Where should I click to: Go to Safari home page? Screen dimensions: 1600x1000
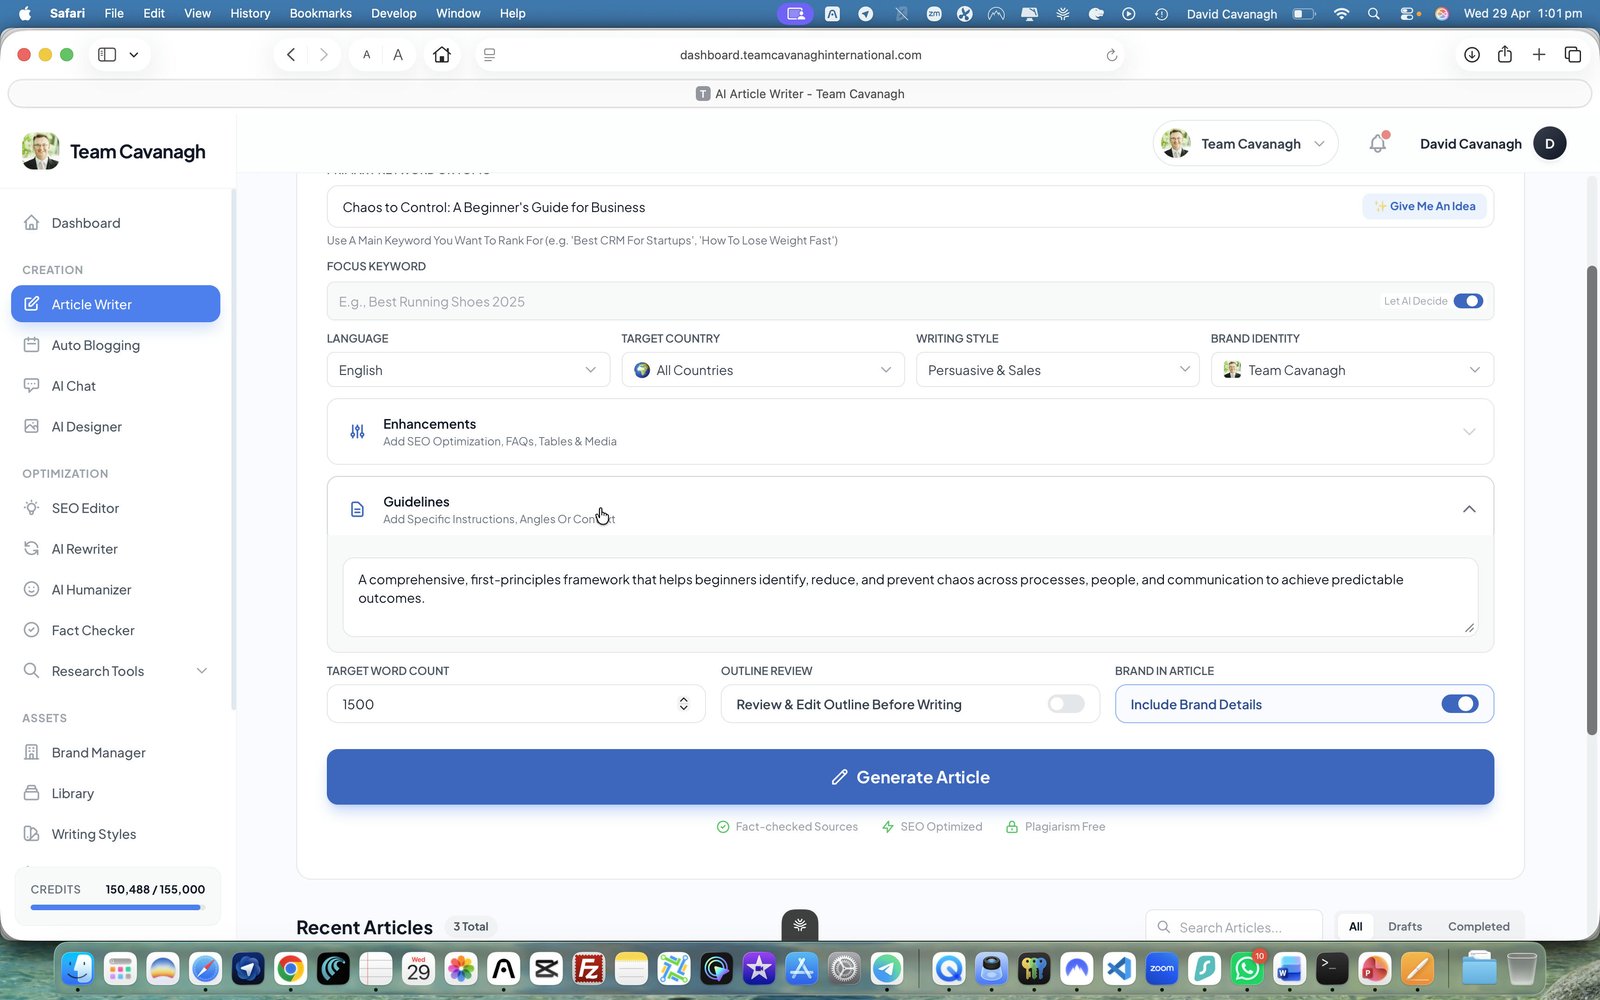coord(442,55)
